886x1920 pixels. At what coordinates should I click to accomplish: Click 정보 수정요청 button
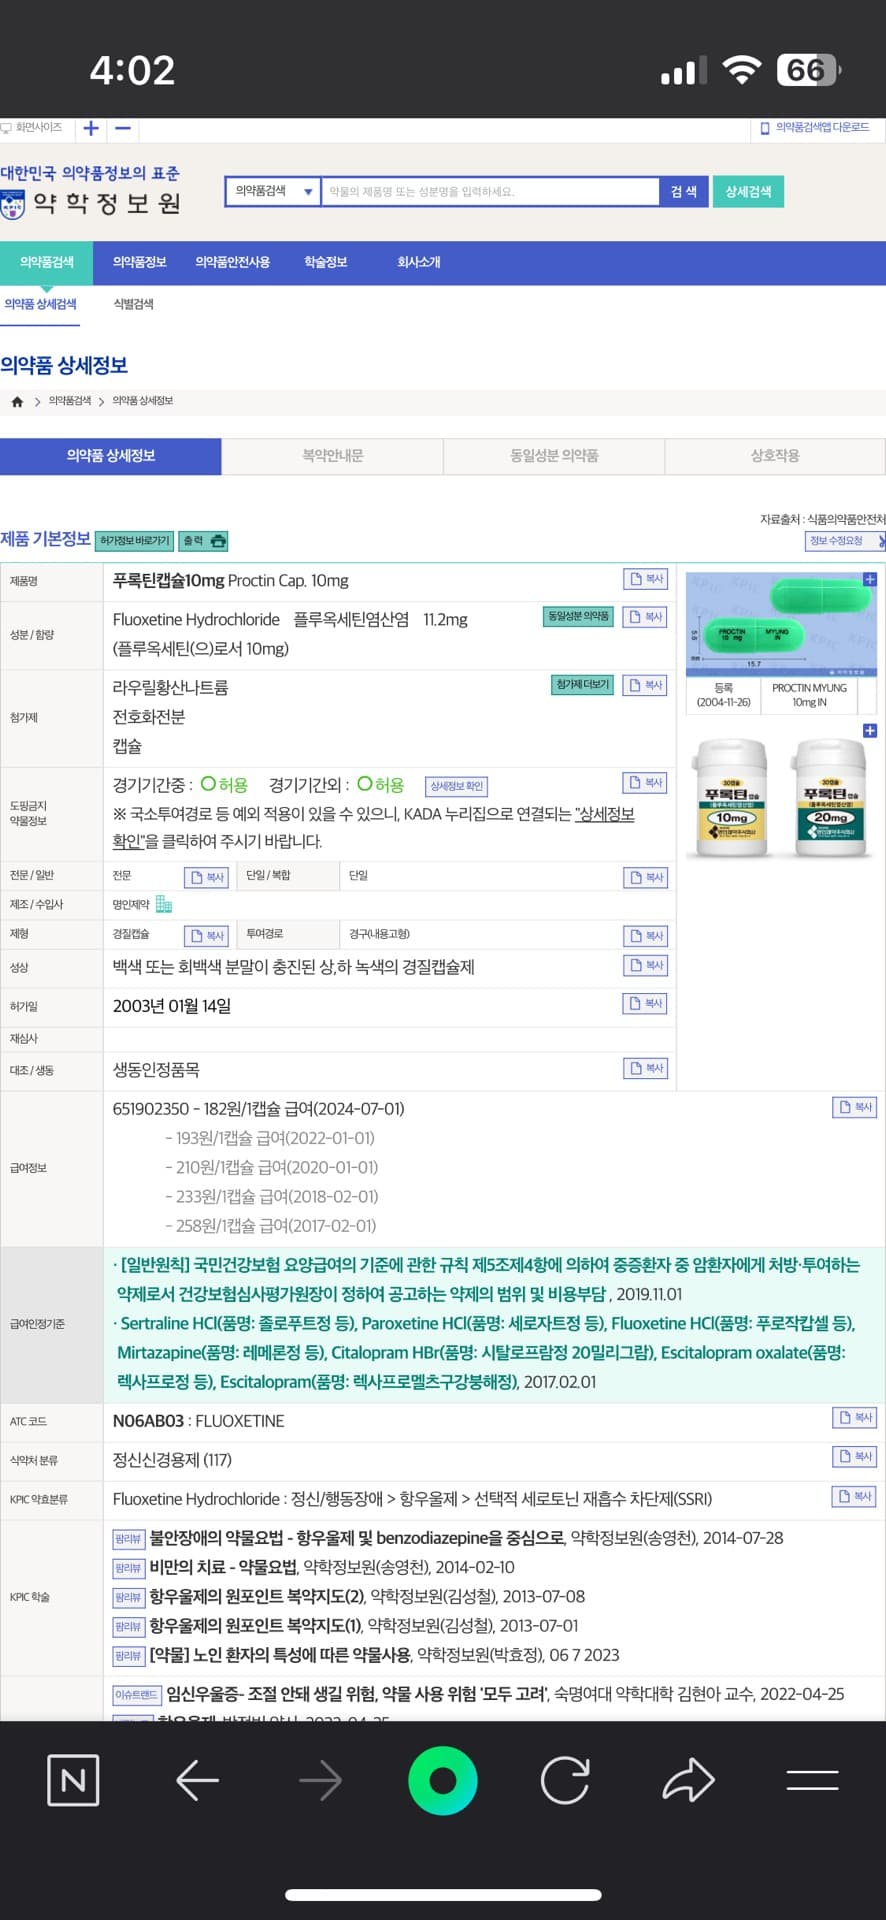(844, 541)
